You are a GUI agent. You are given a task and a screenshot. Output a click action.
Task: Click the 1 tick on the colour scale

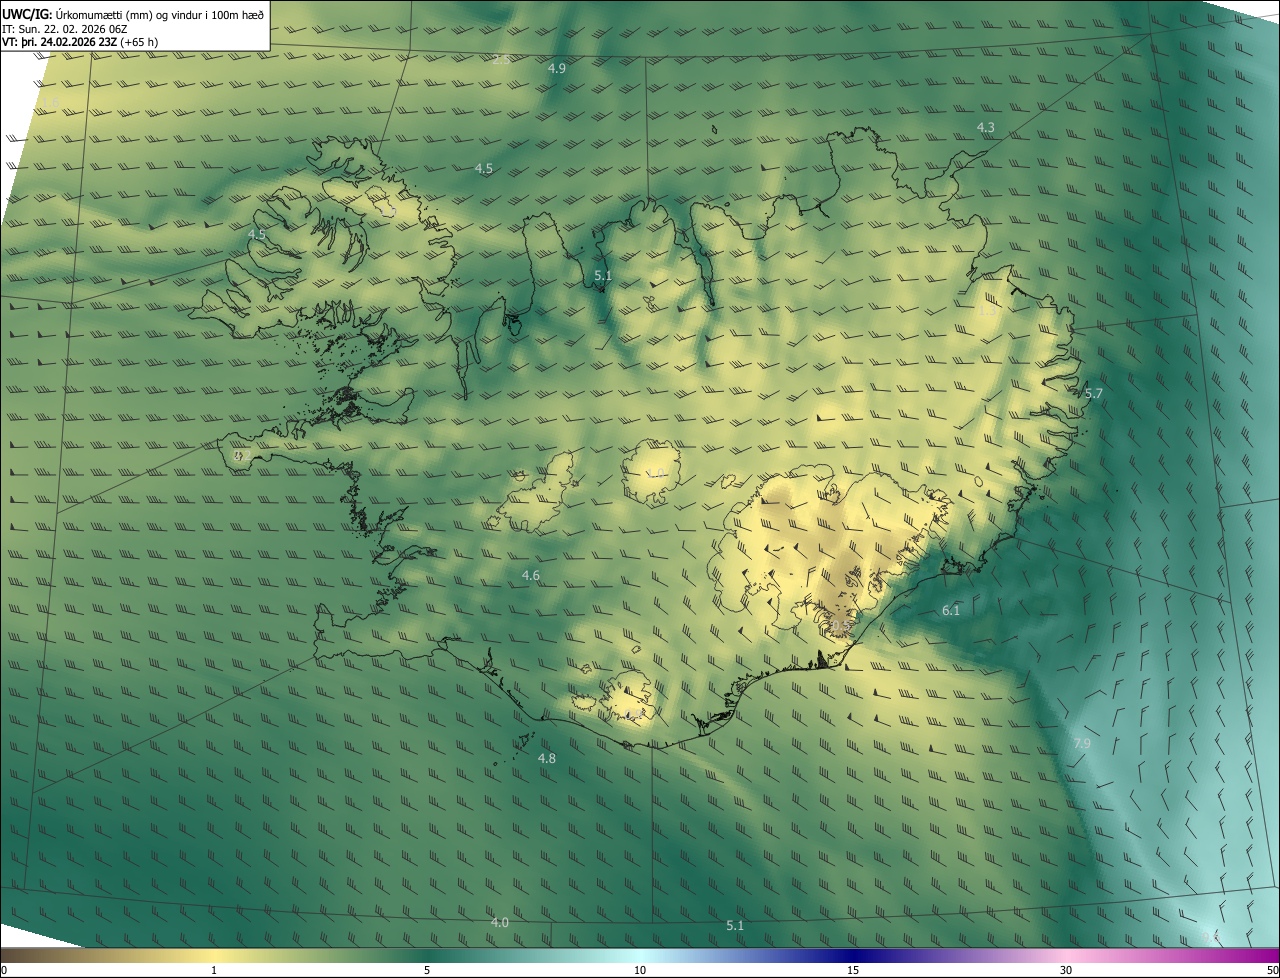(214, 970)
